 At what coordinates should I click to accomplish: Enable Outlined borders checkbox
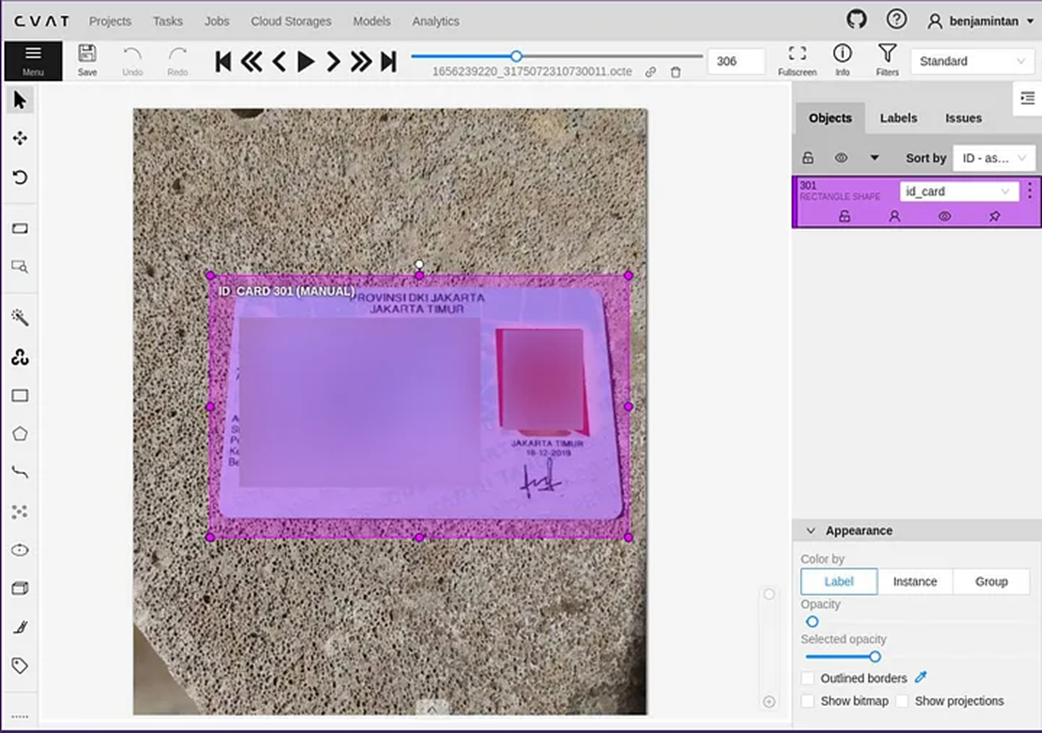[x=808, y=678]
